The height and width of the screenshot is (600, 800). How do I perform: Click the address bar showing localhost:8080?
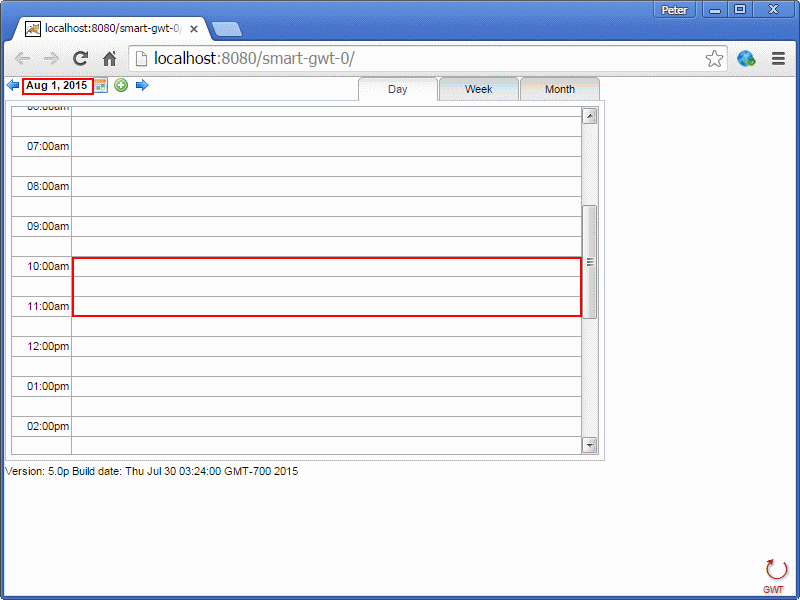pyautogui.click(x=420, y=59)
